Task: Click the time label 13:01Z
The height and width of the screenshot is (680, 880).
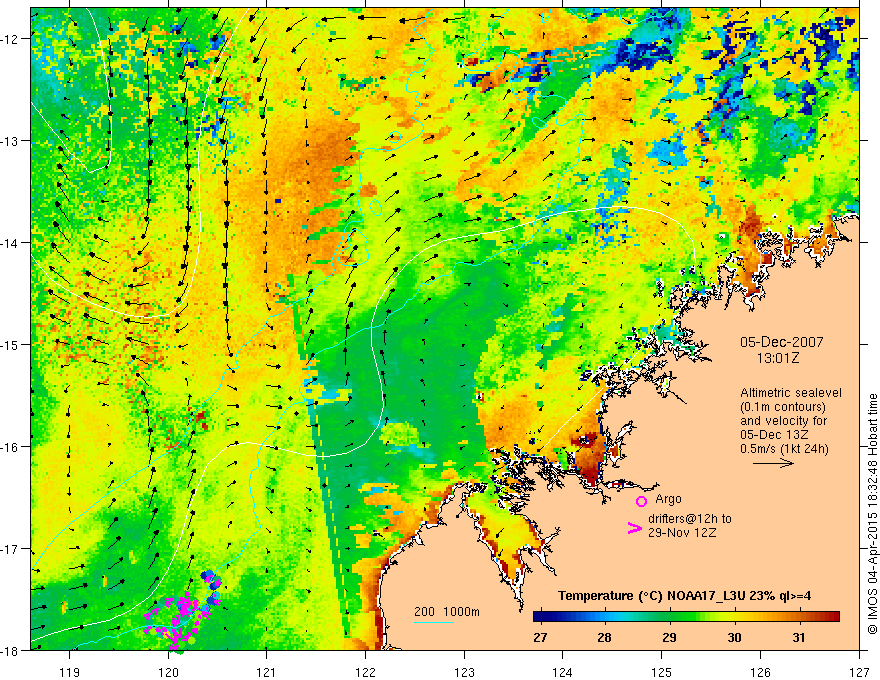Action: pyautogui.click(x=778, y=358)
